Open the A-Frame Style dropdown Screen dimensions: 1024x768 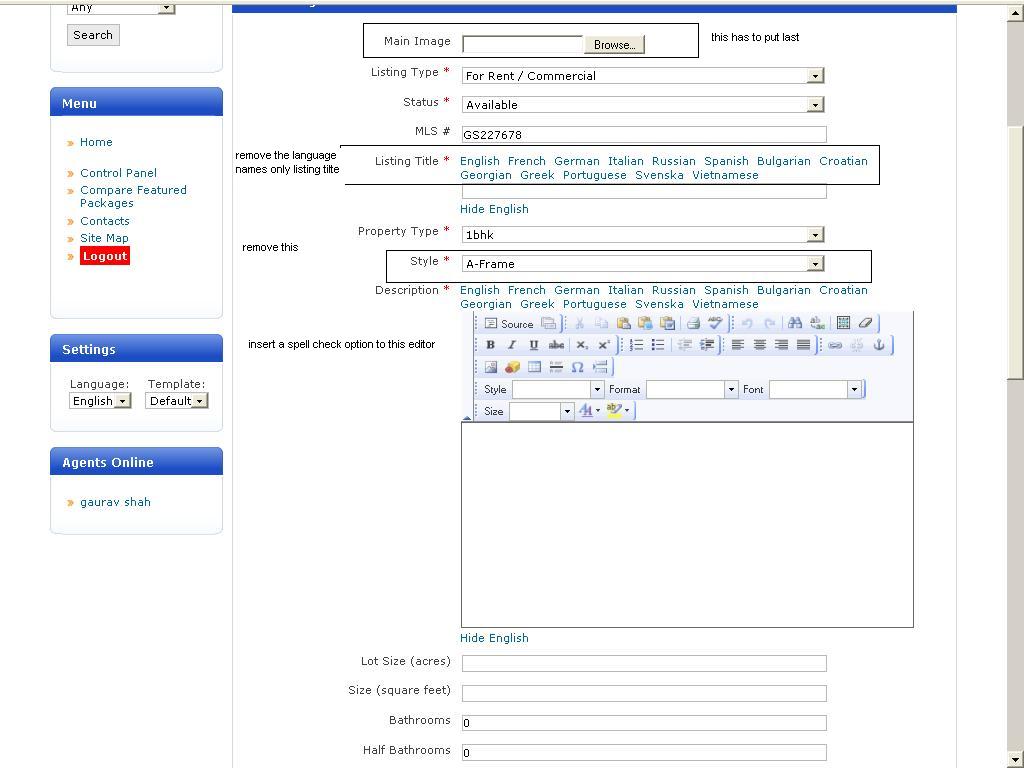click(643, 264)
